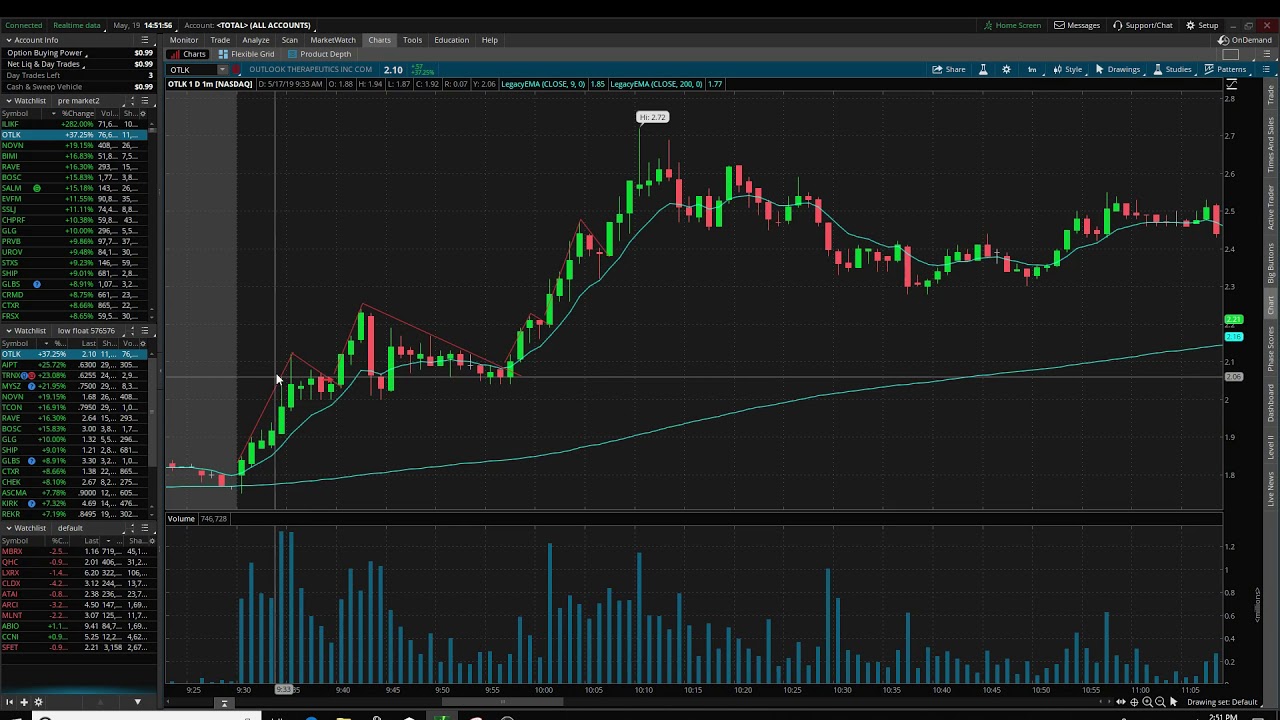Click the chart zoom in magnifier icon
The image size is (1280, 720).
pyautogui.click(x=1148, y=702)
